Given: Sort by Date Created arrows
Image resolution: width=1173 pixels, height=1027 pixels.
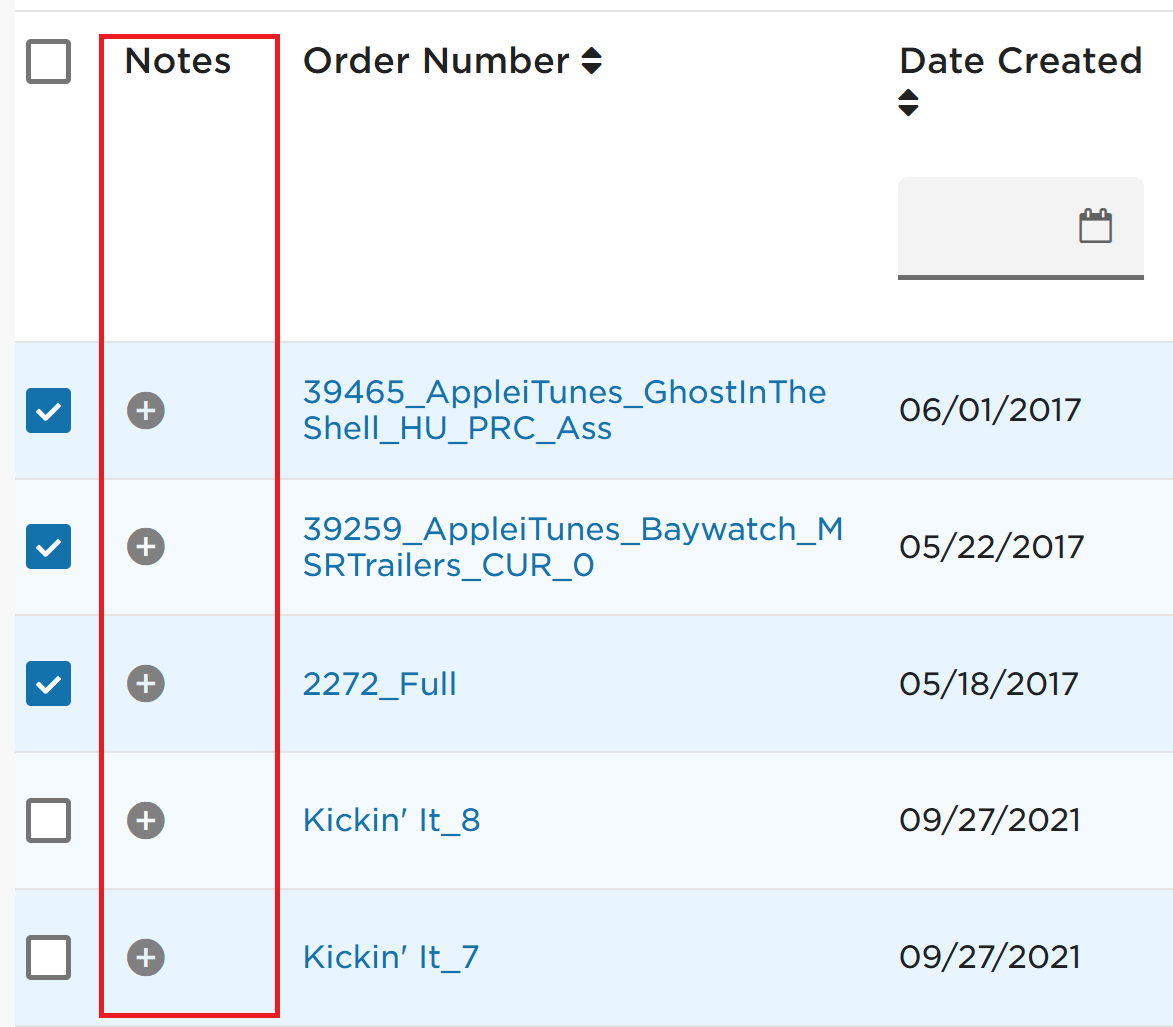Looking at the screenshot, I should pos(908,102).
